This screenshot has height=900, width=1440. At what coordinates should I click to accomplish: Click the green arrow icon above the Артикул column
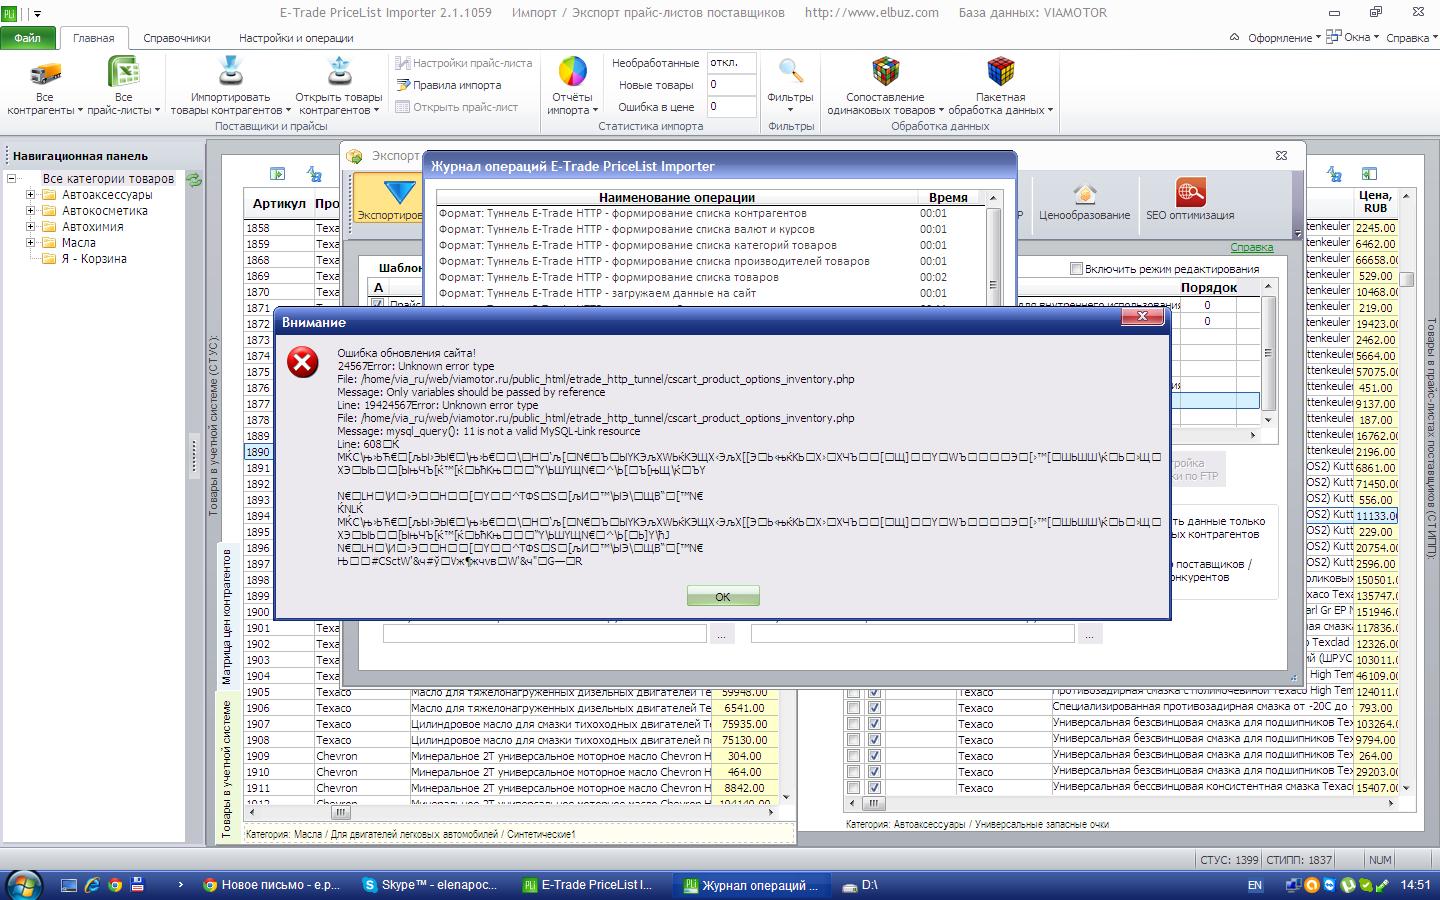click(x=278, y=174)
